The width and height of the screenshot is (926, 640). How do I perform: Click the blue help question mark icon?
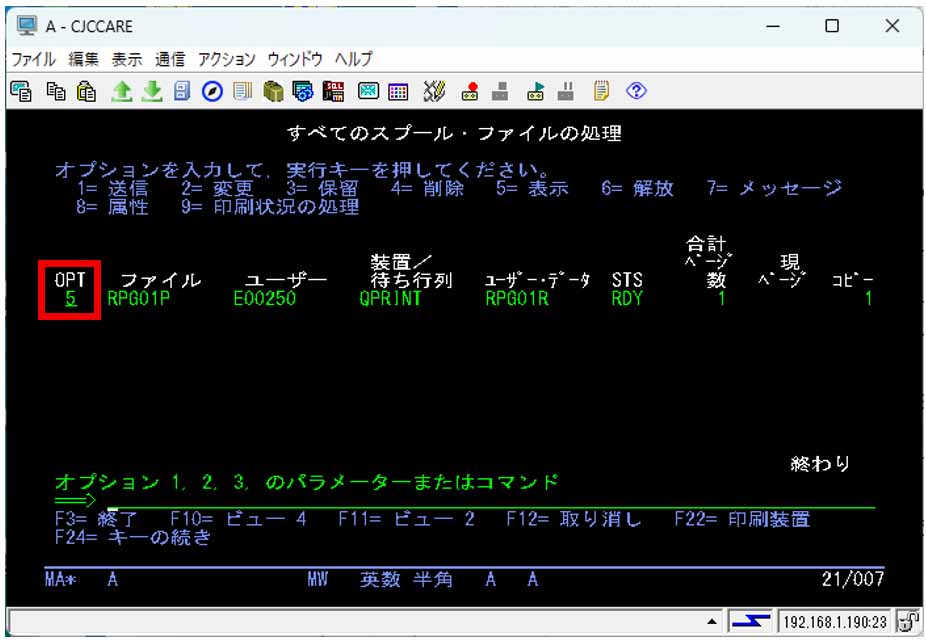click(636, 92)
